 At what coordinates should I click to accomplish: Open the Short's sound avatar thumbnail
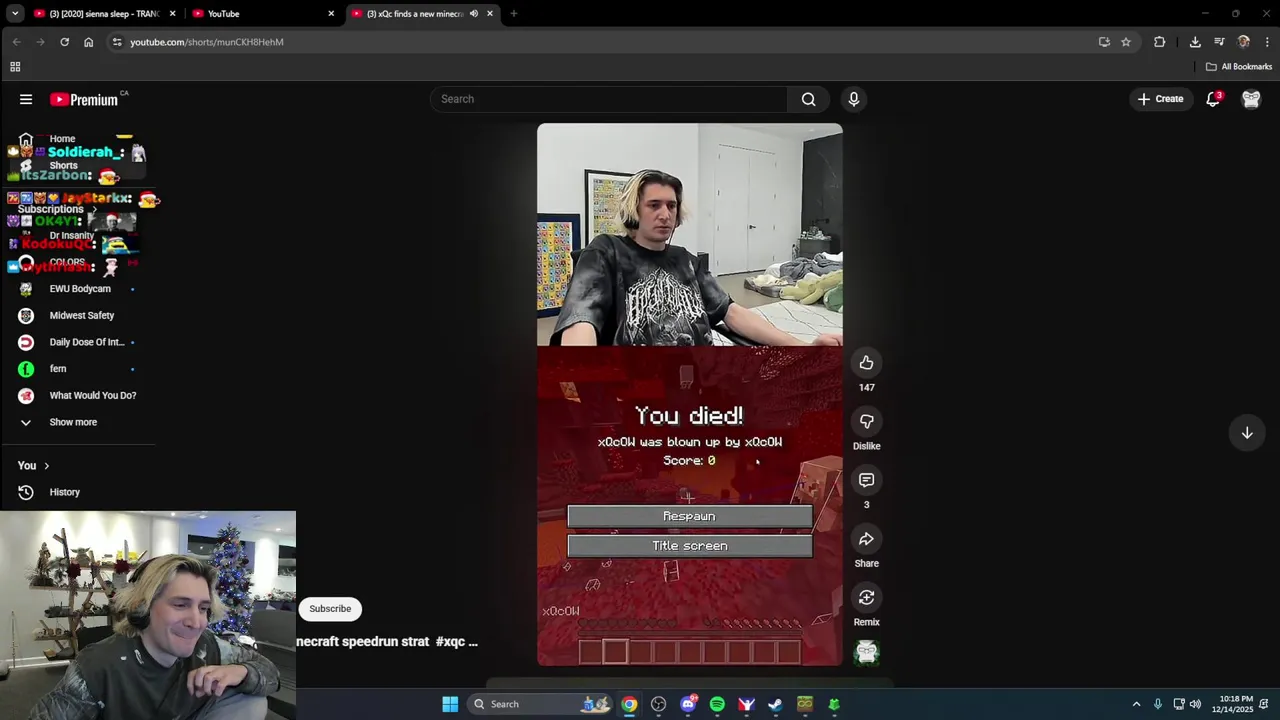(866, 652)
